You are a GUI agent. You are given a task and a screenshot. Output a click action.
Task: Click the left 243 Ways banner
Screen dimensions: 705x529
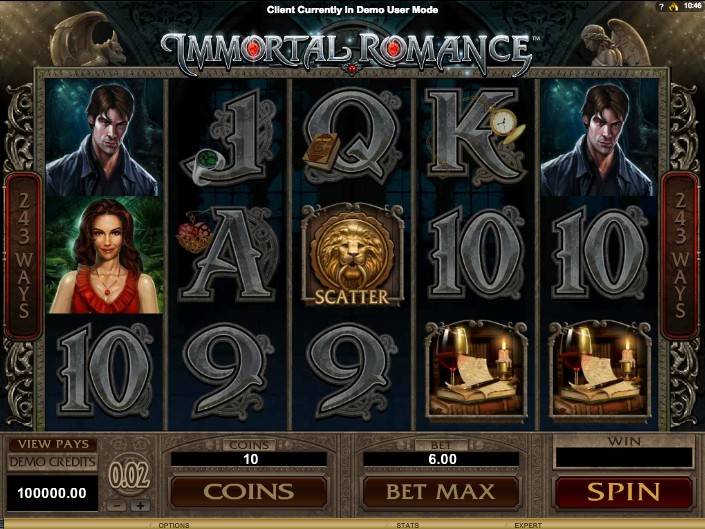(23, 256)
